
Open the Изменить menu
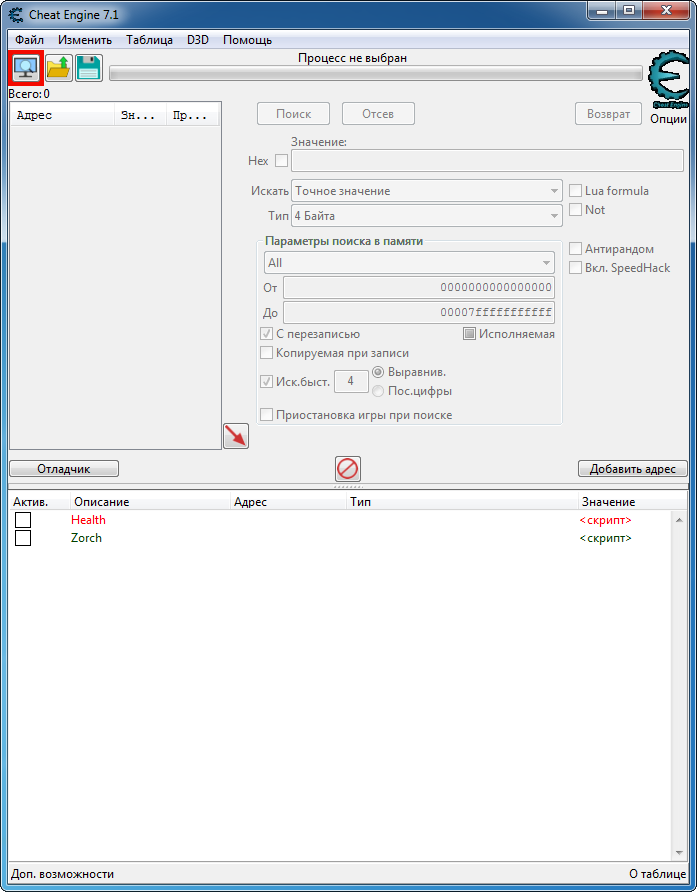pyautogui.click(x=85, y=40)
